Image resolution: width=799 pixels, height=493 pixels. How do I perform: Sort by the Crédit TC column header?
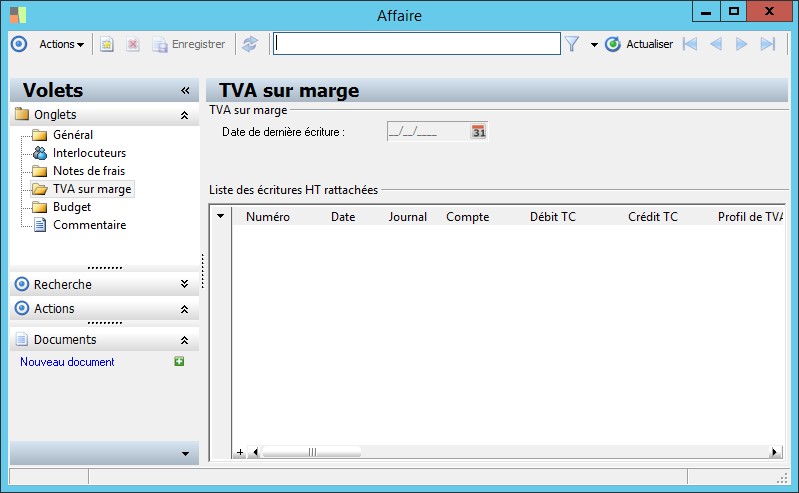point(653,217)
